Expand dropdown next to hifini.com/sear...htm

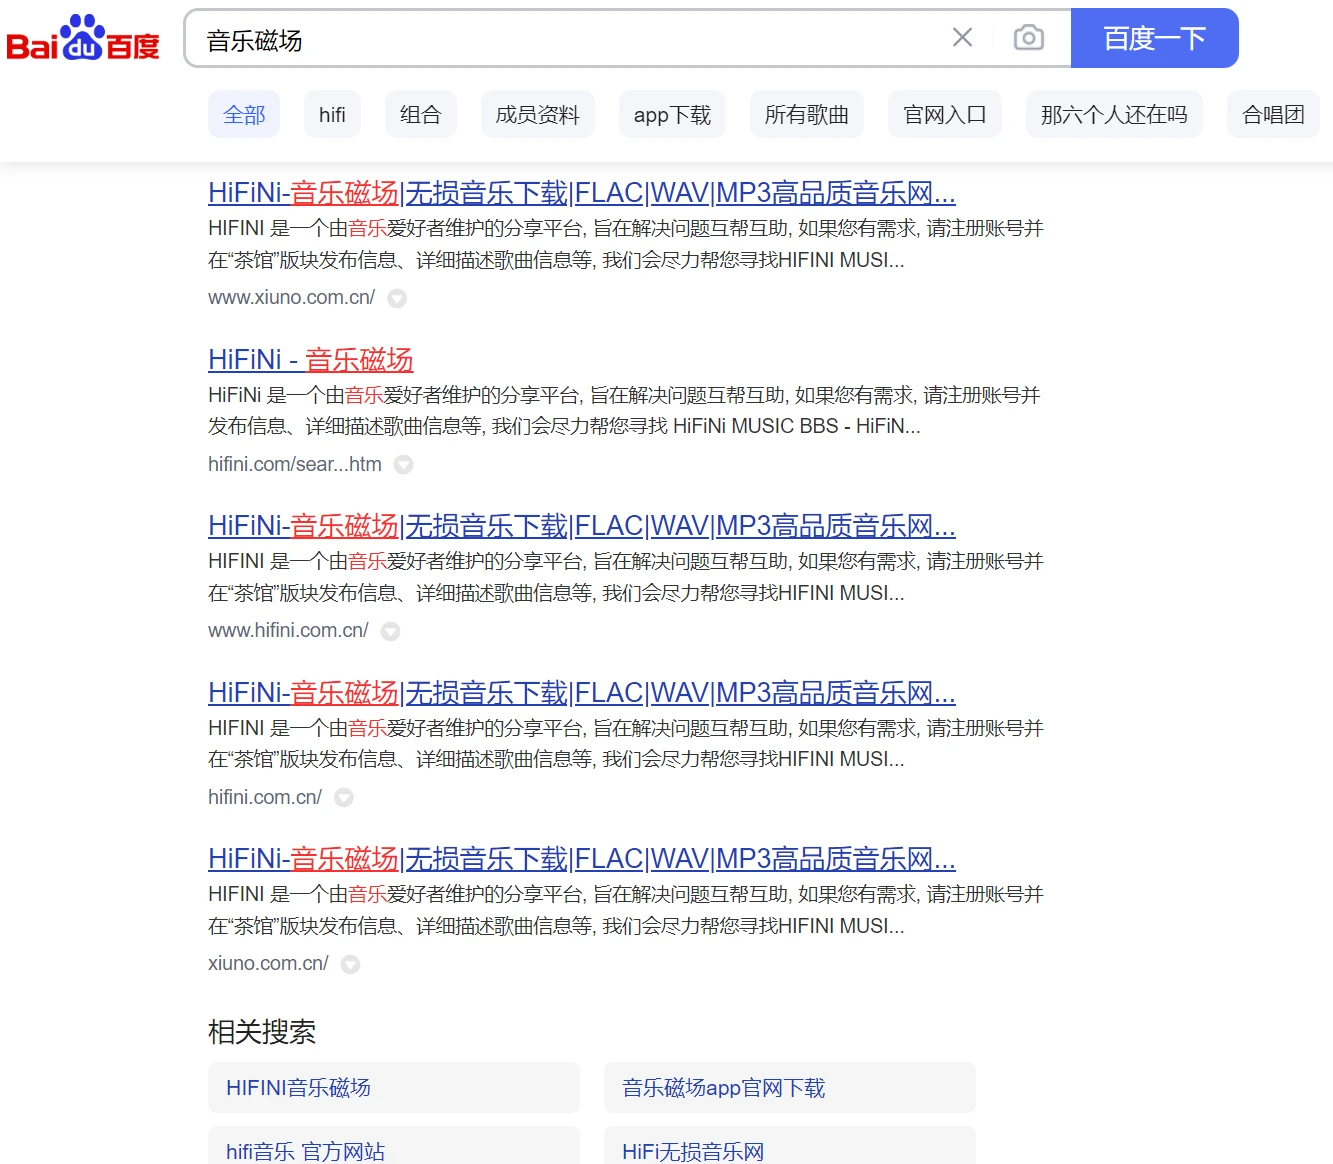click(x=403, y=465)
